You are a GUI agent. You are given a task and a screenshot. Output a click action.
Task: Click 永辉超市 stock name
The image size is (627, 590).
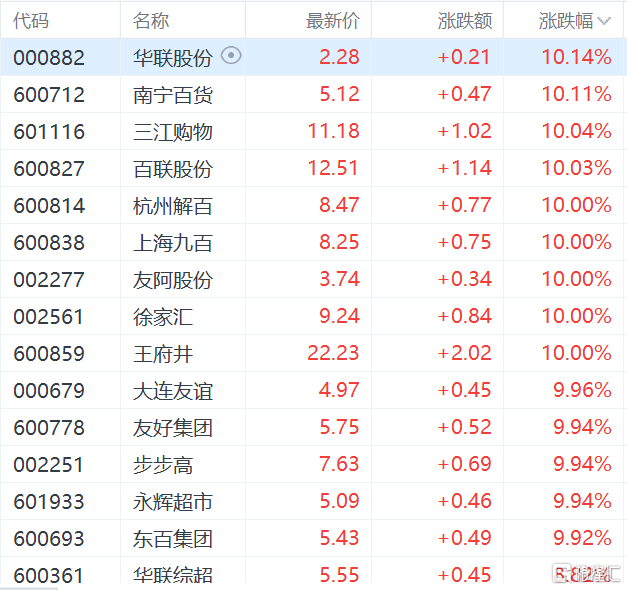(x=172, y=502)
